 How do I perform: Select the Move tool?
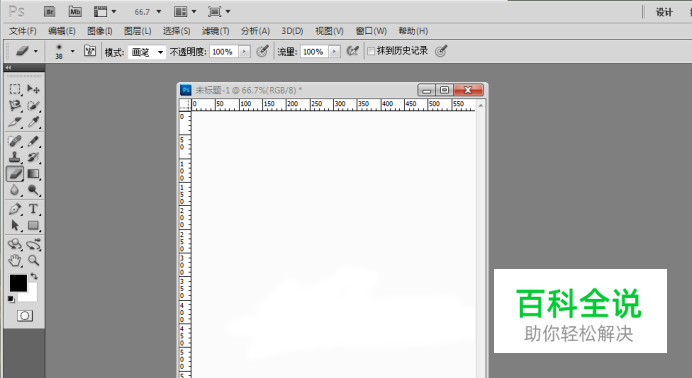click(x=33, y=89)
